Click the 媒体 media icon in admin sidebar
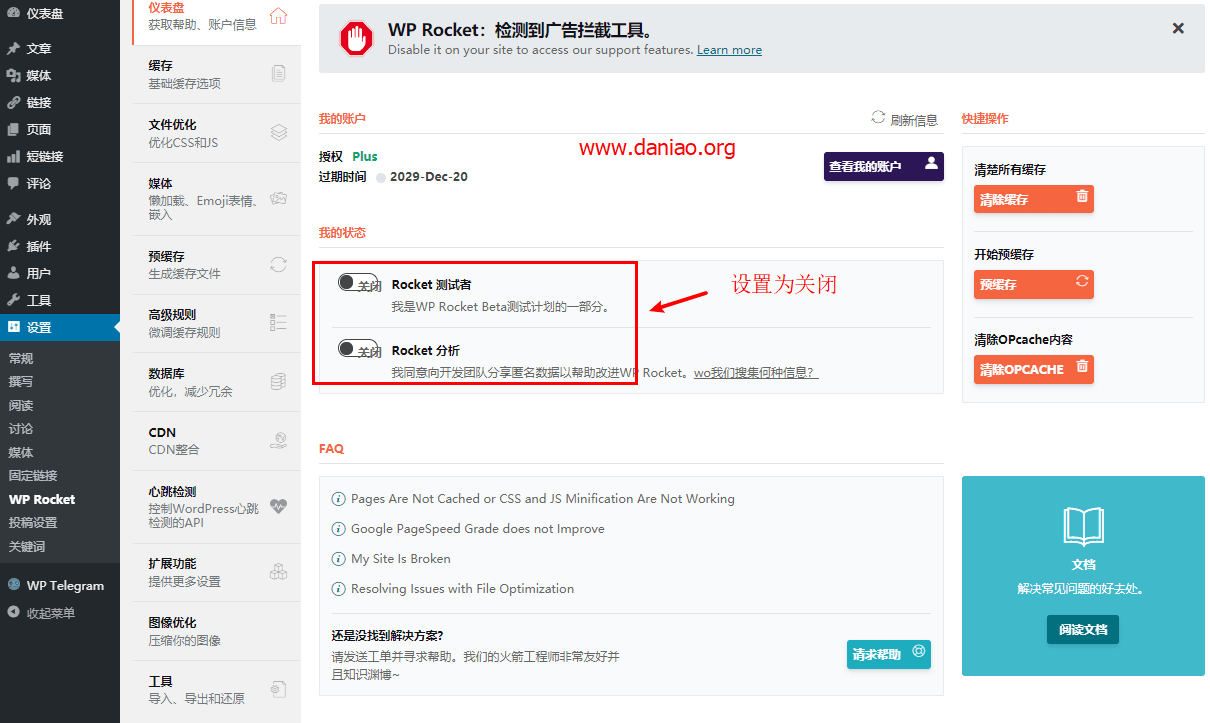Viewport: 1210px width, 723px height. point(13,75)
